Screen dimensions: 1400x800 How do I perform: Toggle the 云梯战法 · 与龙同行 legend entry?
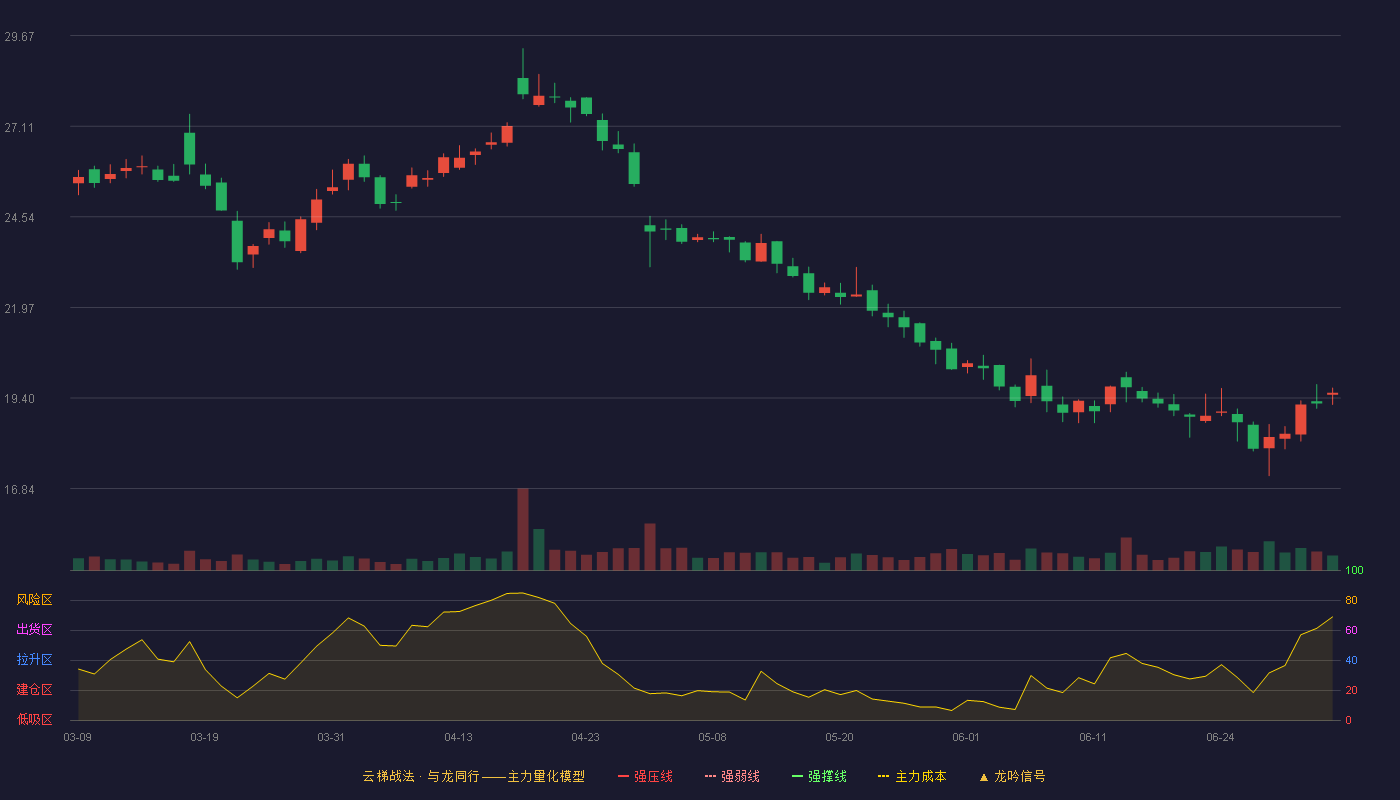tap(474, 776)
